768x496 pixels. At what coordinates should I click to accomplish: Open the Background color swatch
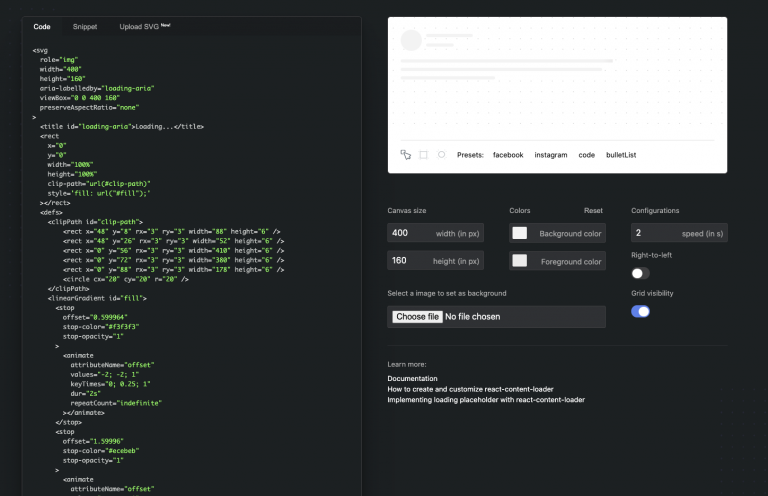520,233
